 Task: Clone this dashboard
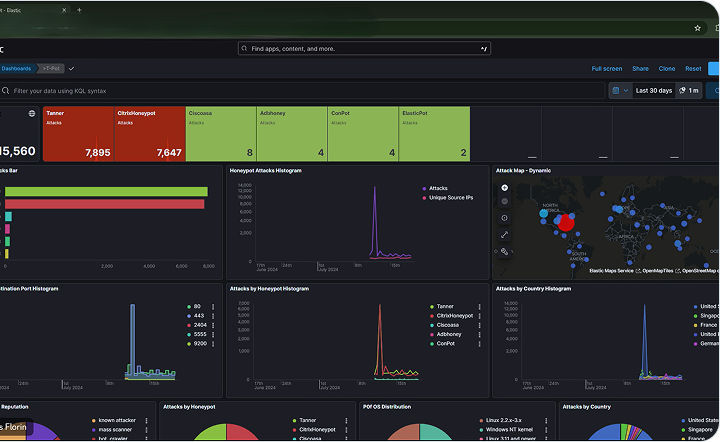(667, 68)
